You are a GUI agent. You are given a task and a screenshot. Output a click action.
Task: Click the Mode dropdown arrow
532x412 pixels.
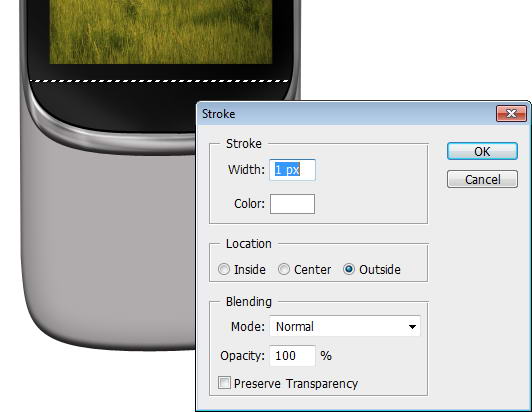[412, 327]
